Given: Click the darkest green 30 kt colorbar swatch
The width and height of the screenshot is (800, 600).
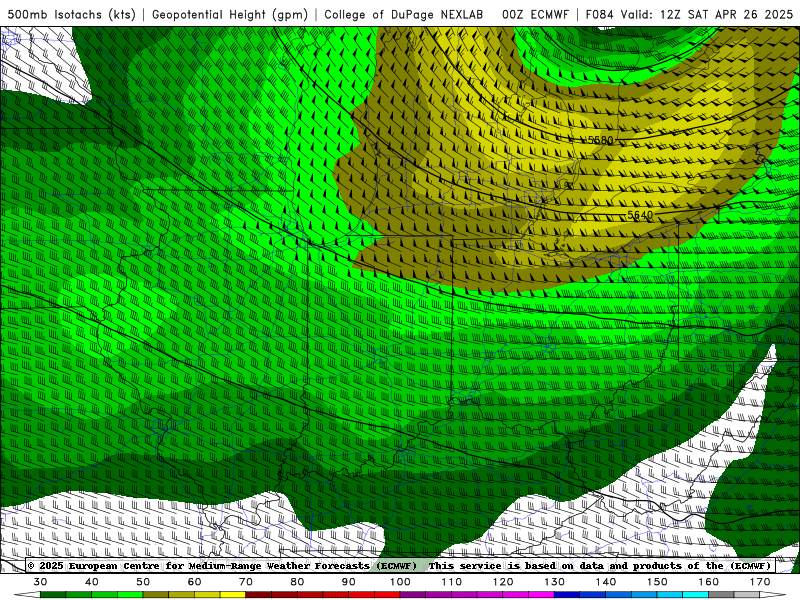Looking at the screenshot, I should 53,595.
